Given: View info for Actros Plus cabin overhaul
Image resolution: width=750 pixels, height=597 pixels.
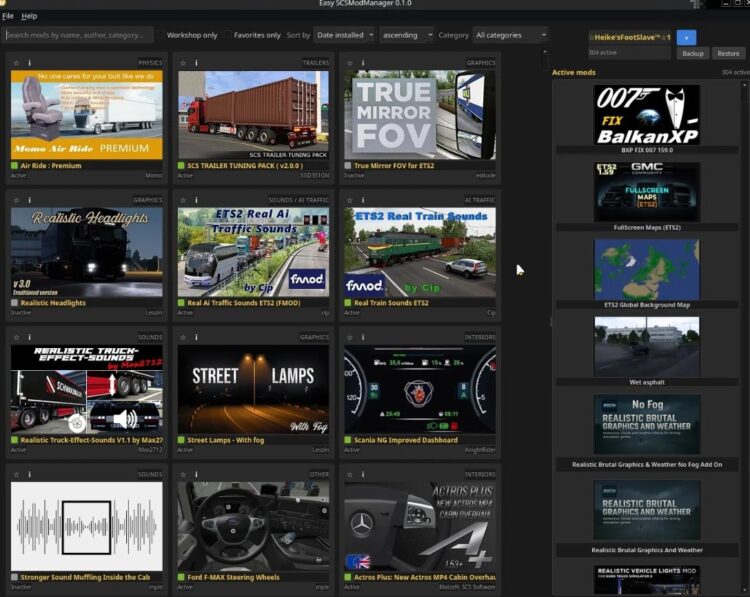Looking at the screenshot, I should tap(363, 475).
